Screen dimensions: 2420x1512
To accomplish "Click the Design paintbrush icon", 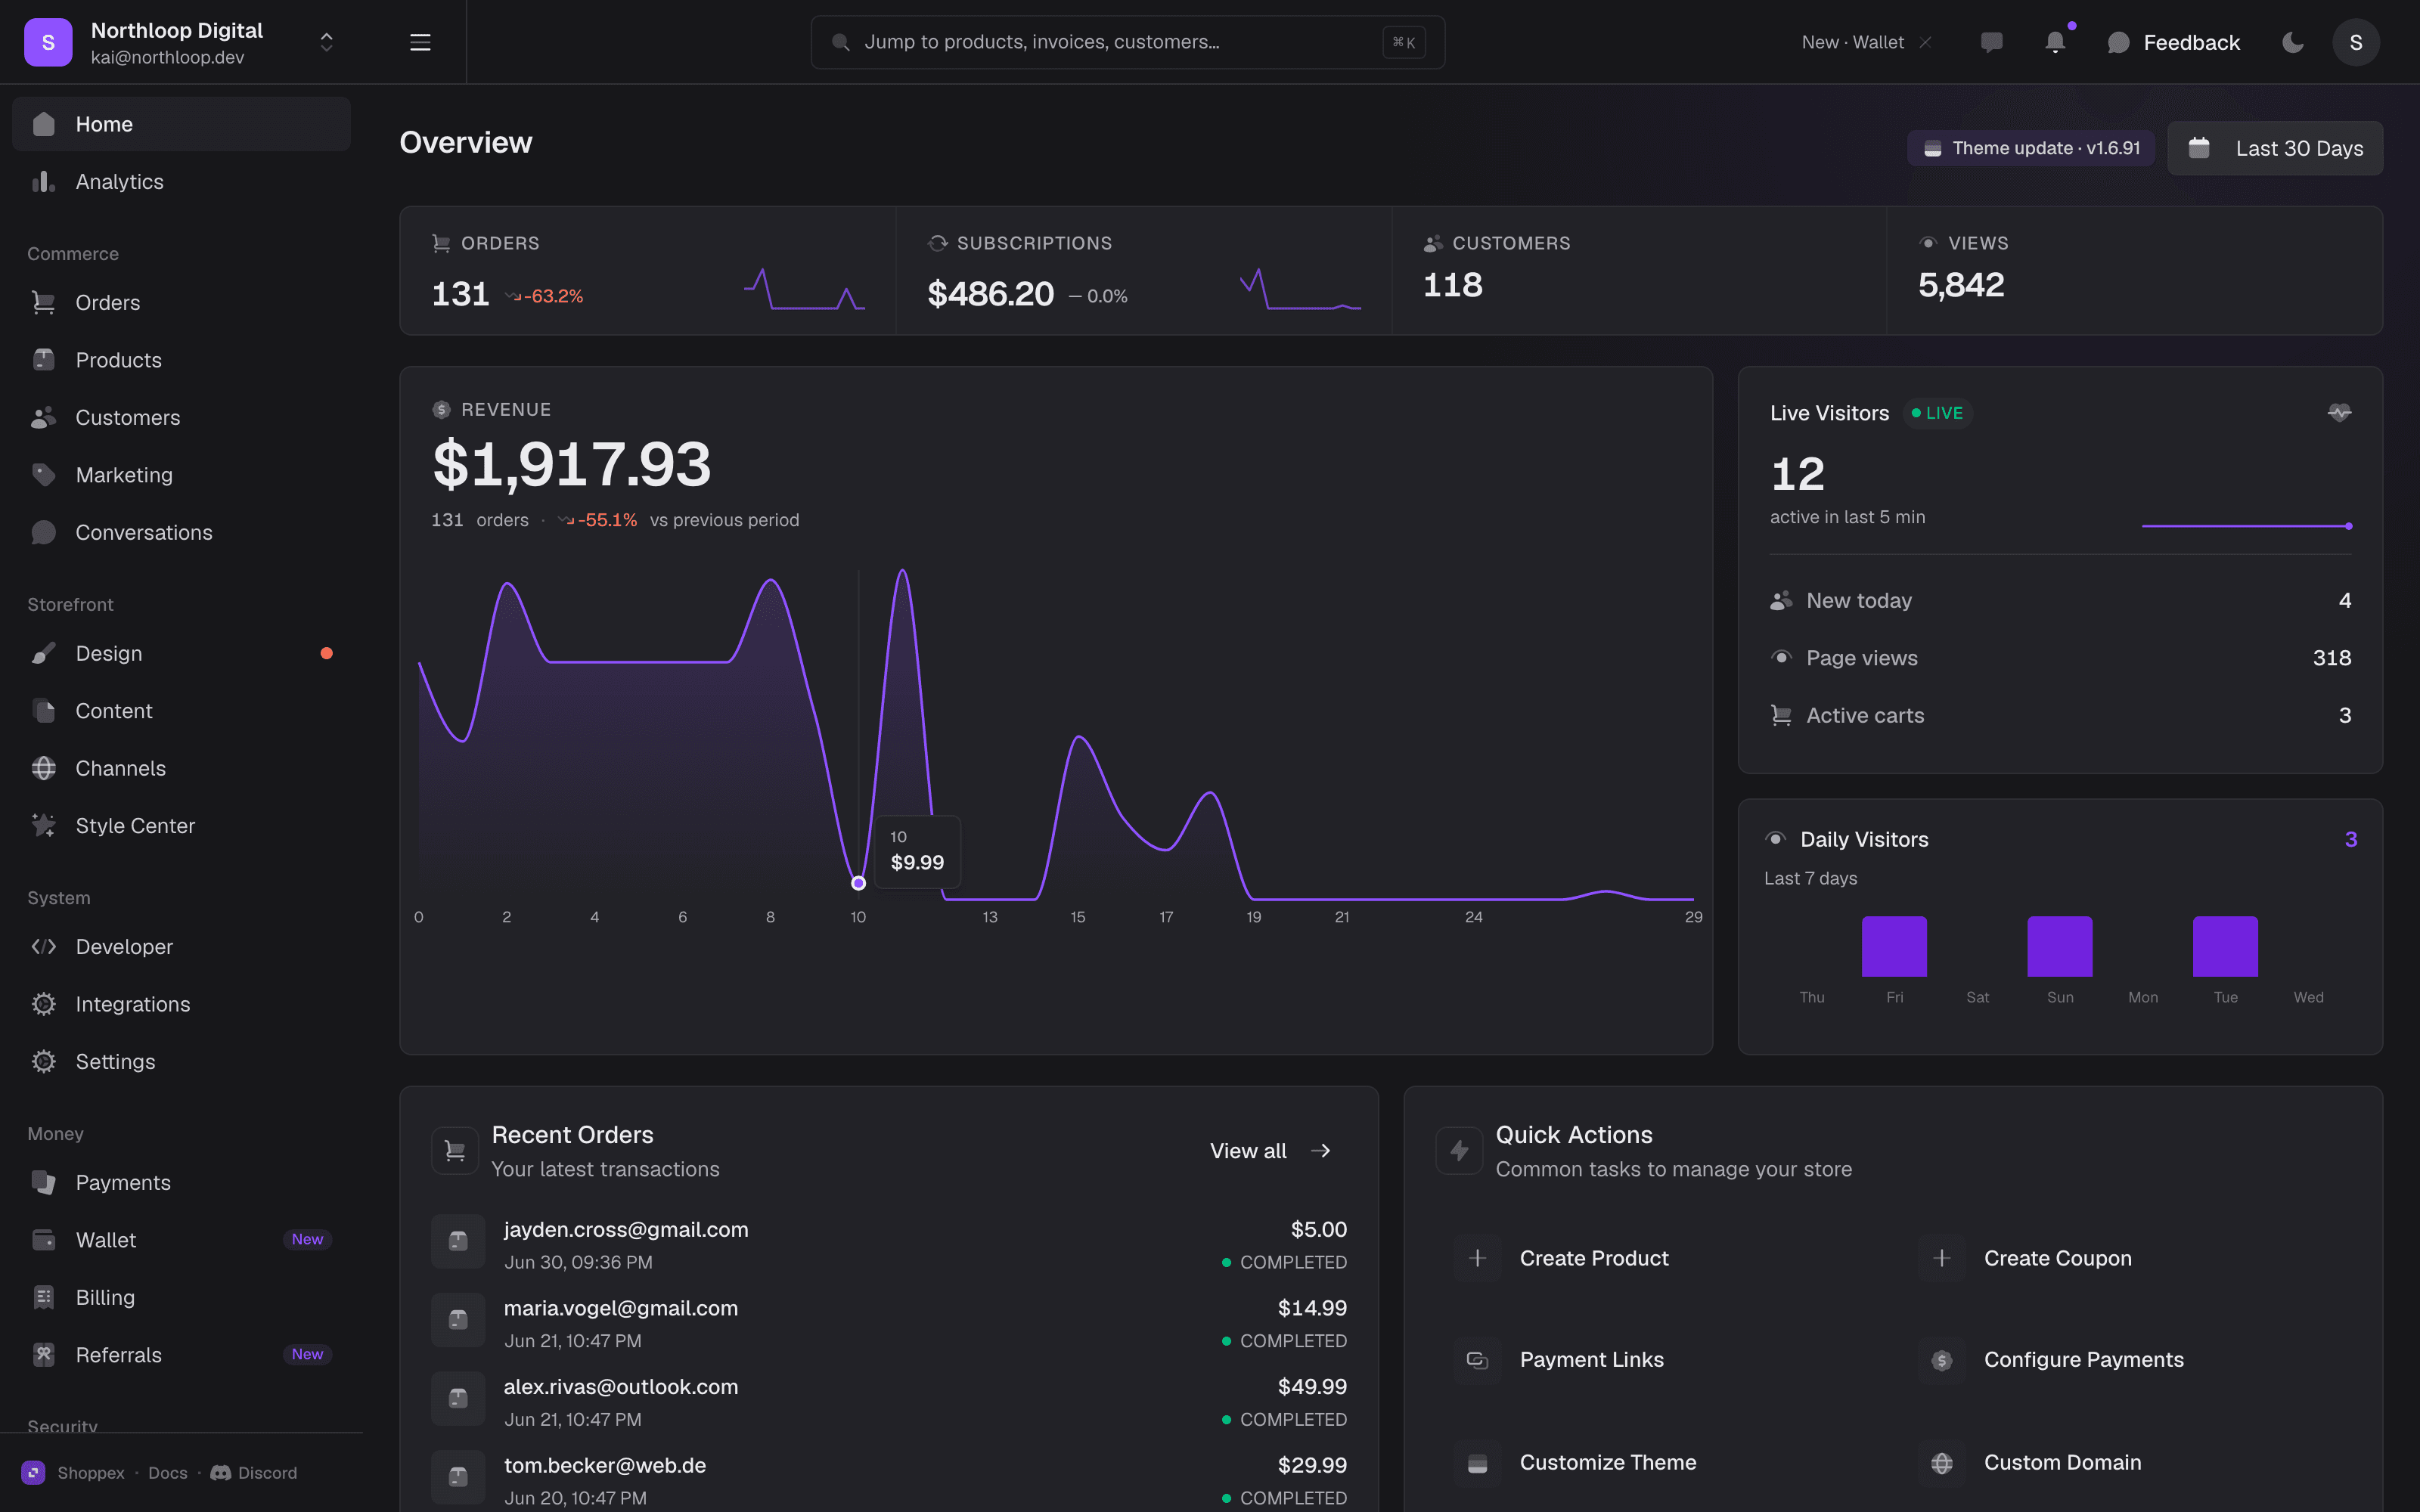I will click(43, 653).
